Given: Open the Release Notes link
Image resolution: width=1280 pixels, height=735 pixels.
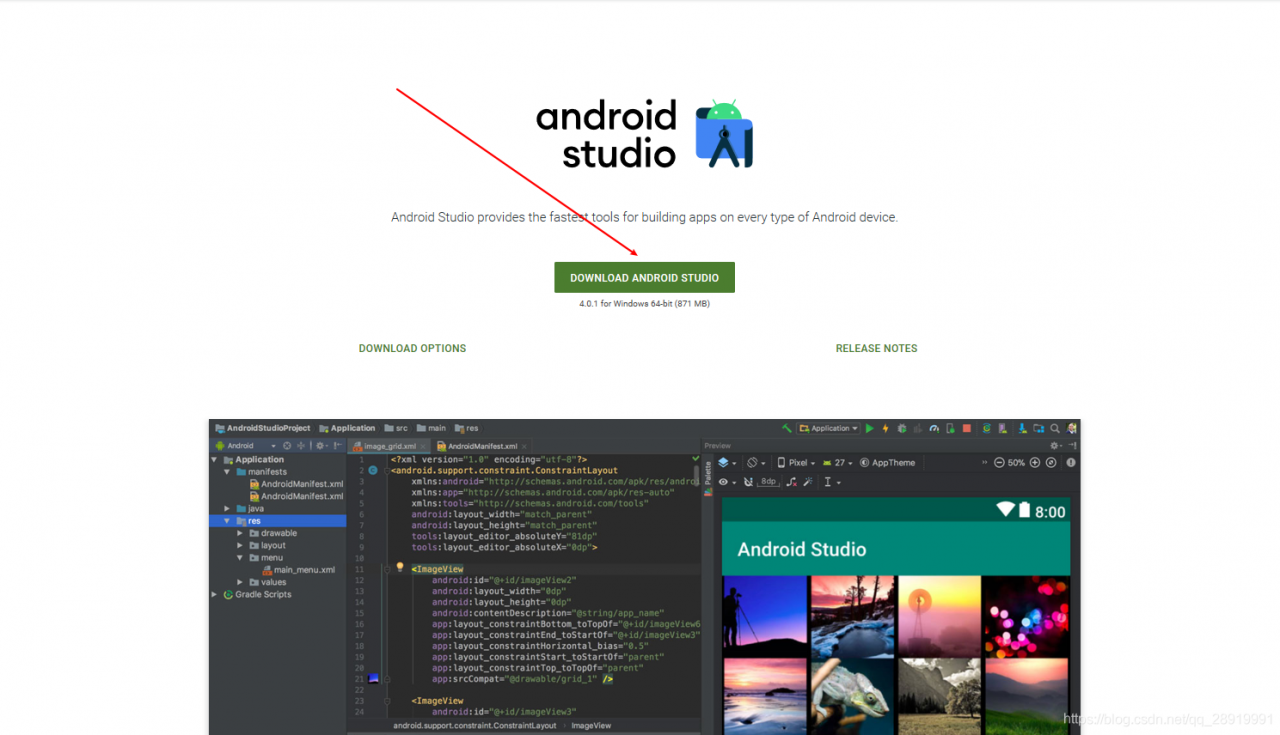Looking at the screenshot, I should click(876, 348).
